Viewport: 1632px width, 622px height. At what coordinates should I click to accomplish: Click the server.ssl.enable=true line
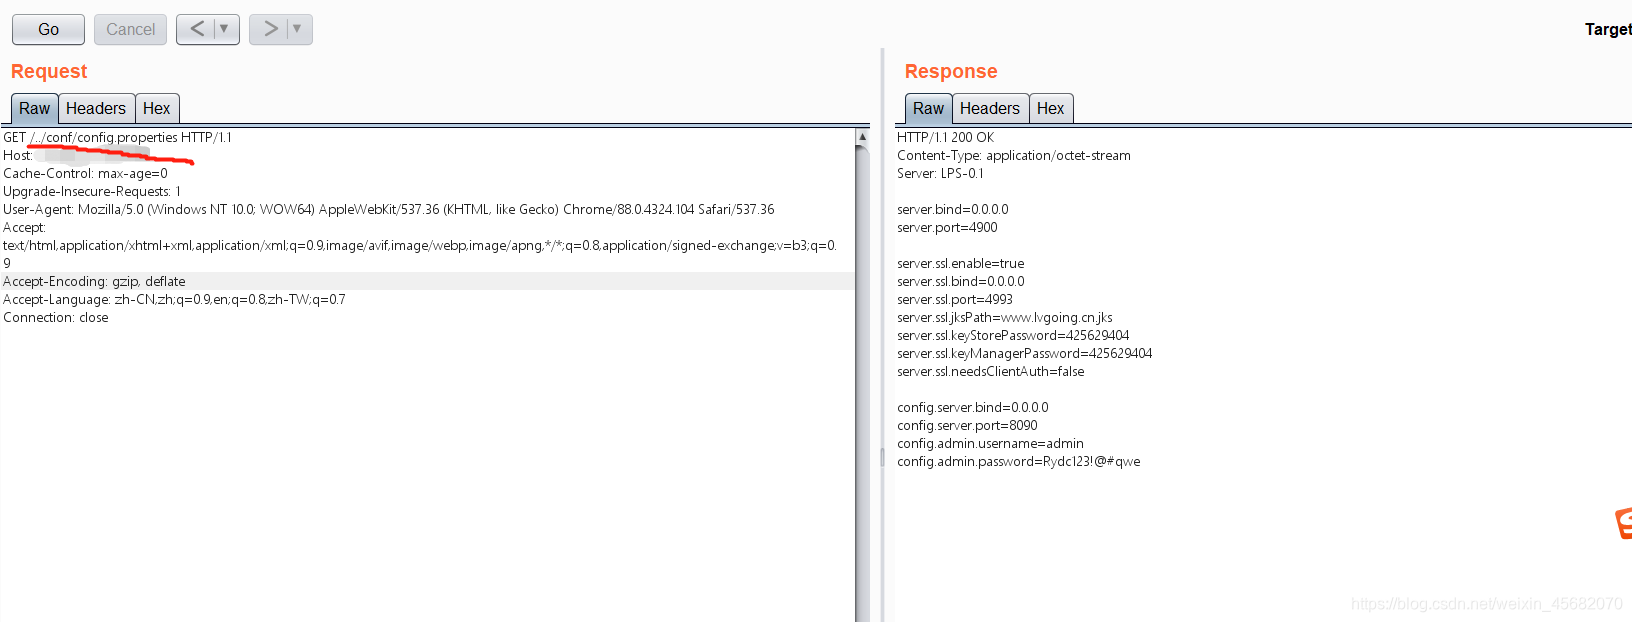coord(961,263)
